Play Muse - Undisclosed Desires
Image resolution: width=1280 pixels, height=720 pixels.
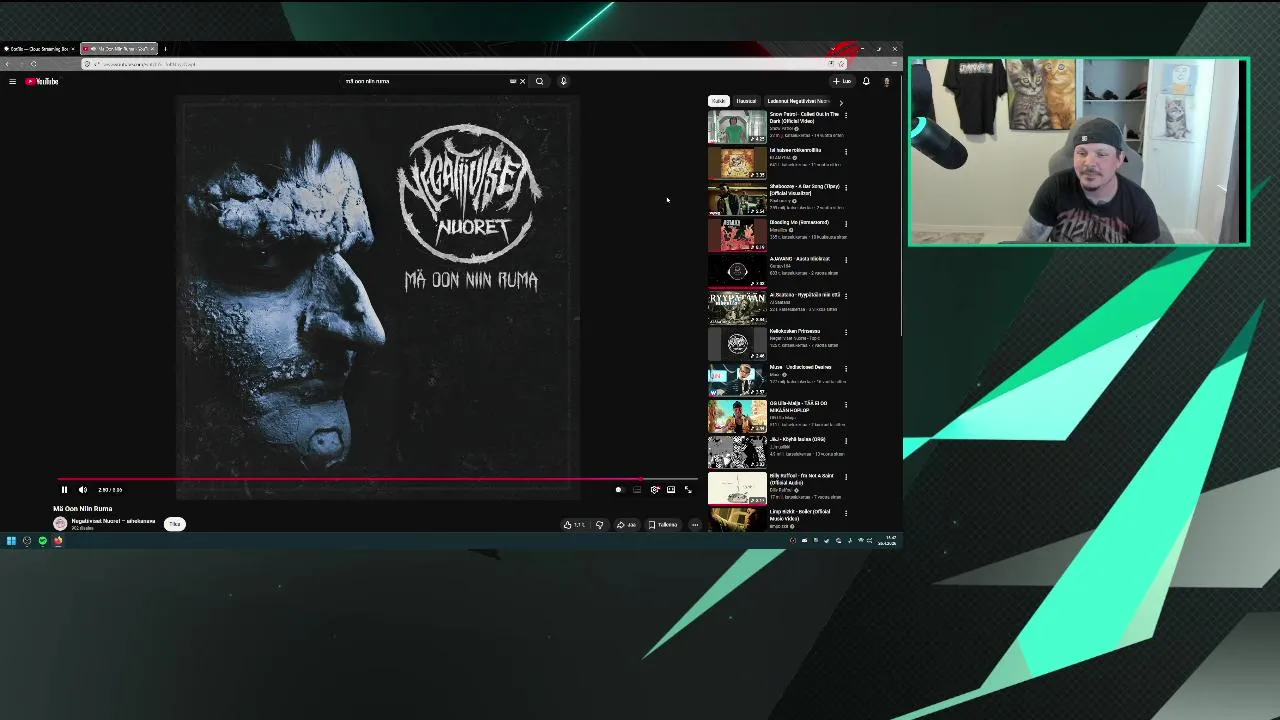[737, 380]
